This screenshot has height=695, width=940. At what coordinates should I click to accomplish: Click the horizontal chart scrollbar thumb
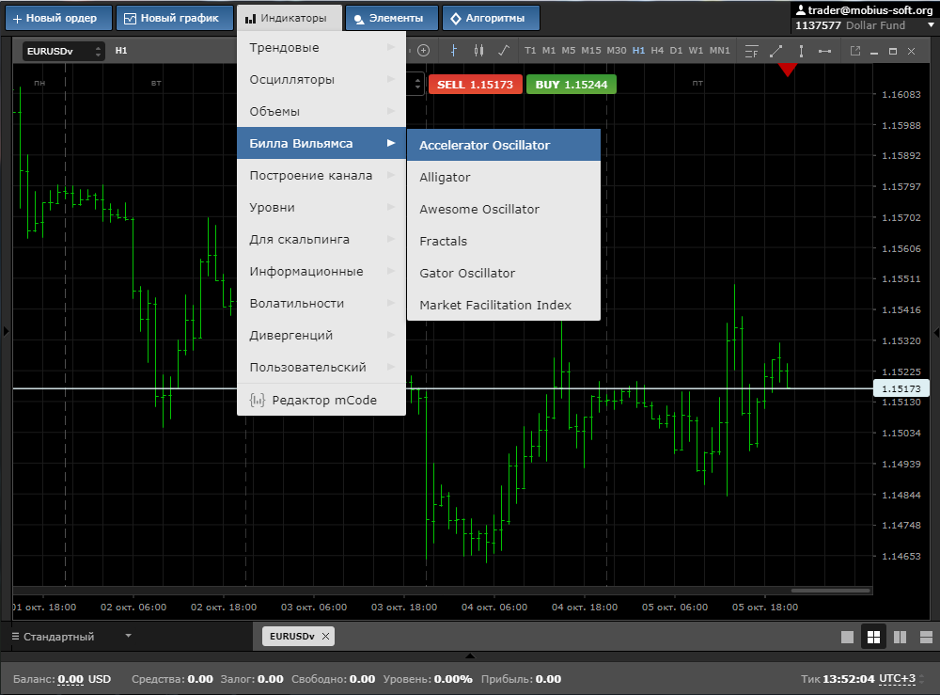[830, 591]
